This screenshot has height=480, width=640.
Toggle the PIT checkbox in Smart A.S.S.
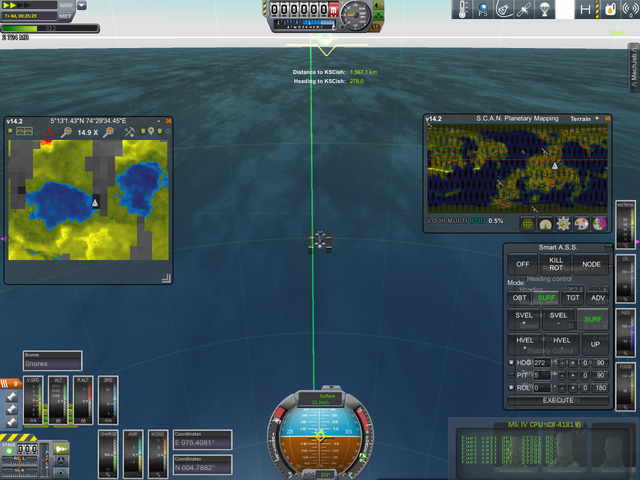511,375
